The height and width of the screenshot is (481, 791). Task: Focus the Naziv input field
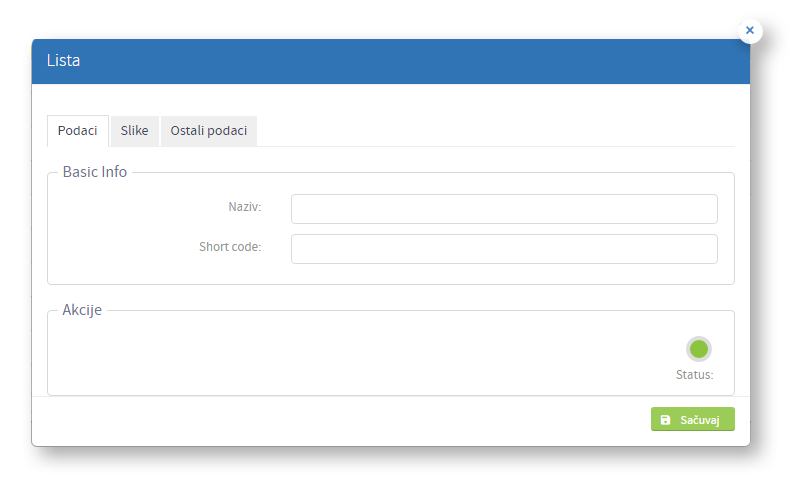click(504, 209)
